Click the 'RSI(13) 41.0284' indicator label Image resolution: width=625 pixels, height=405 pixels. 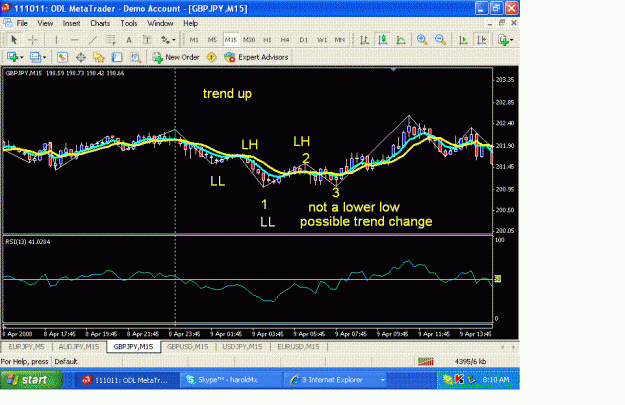[28, 242]
